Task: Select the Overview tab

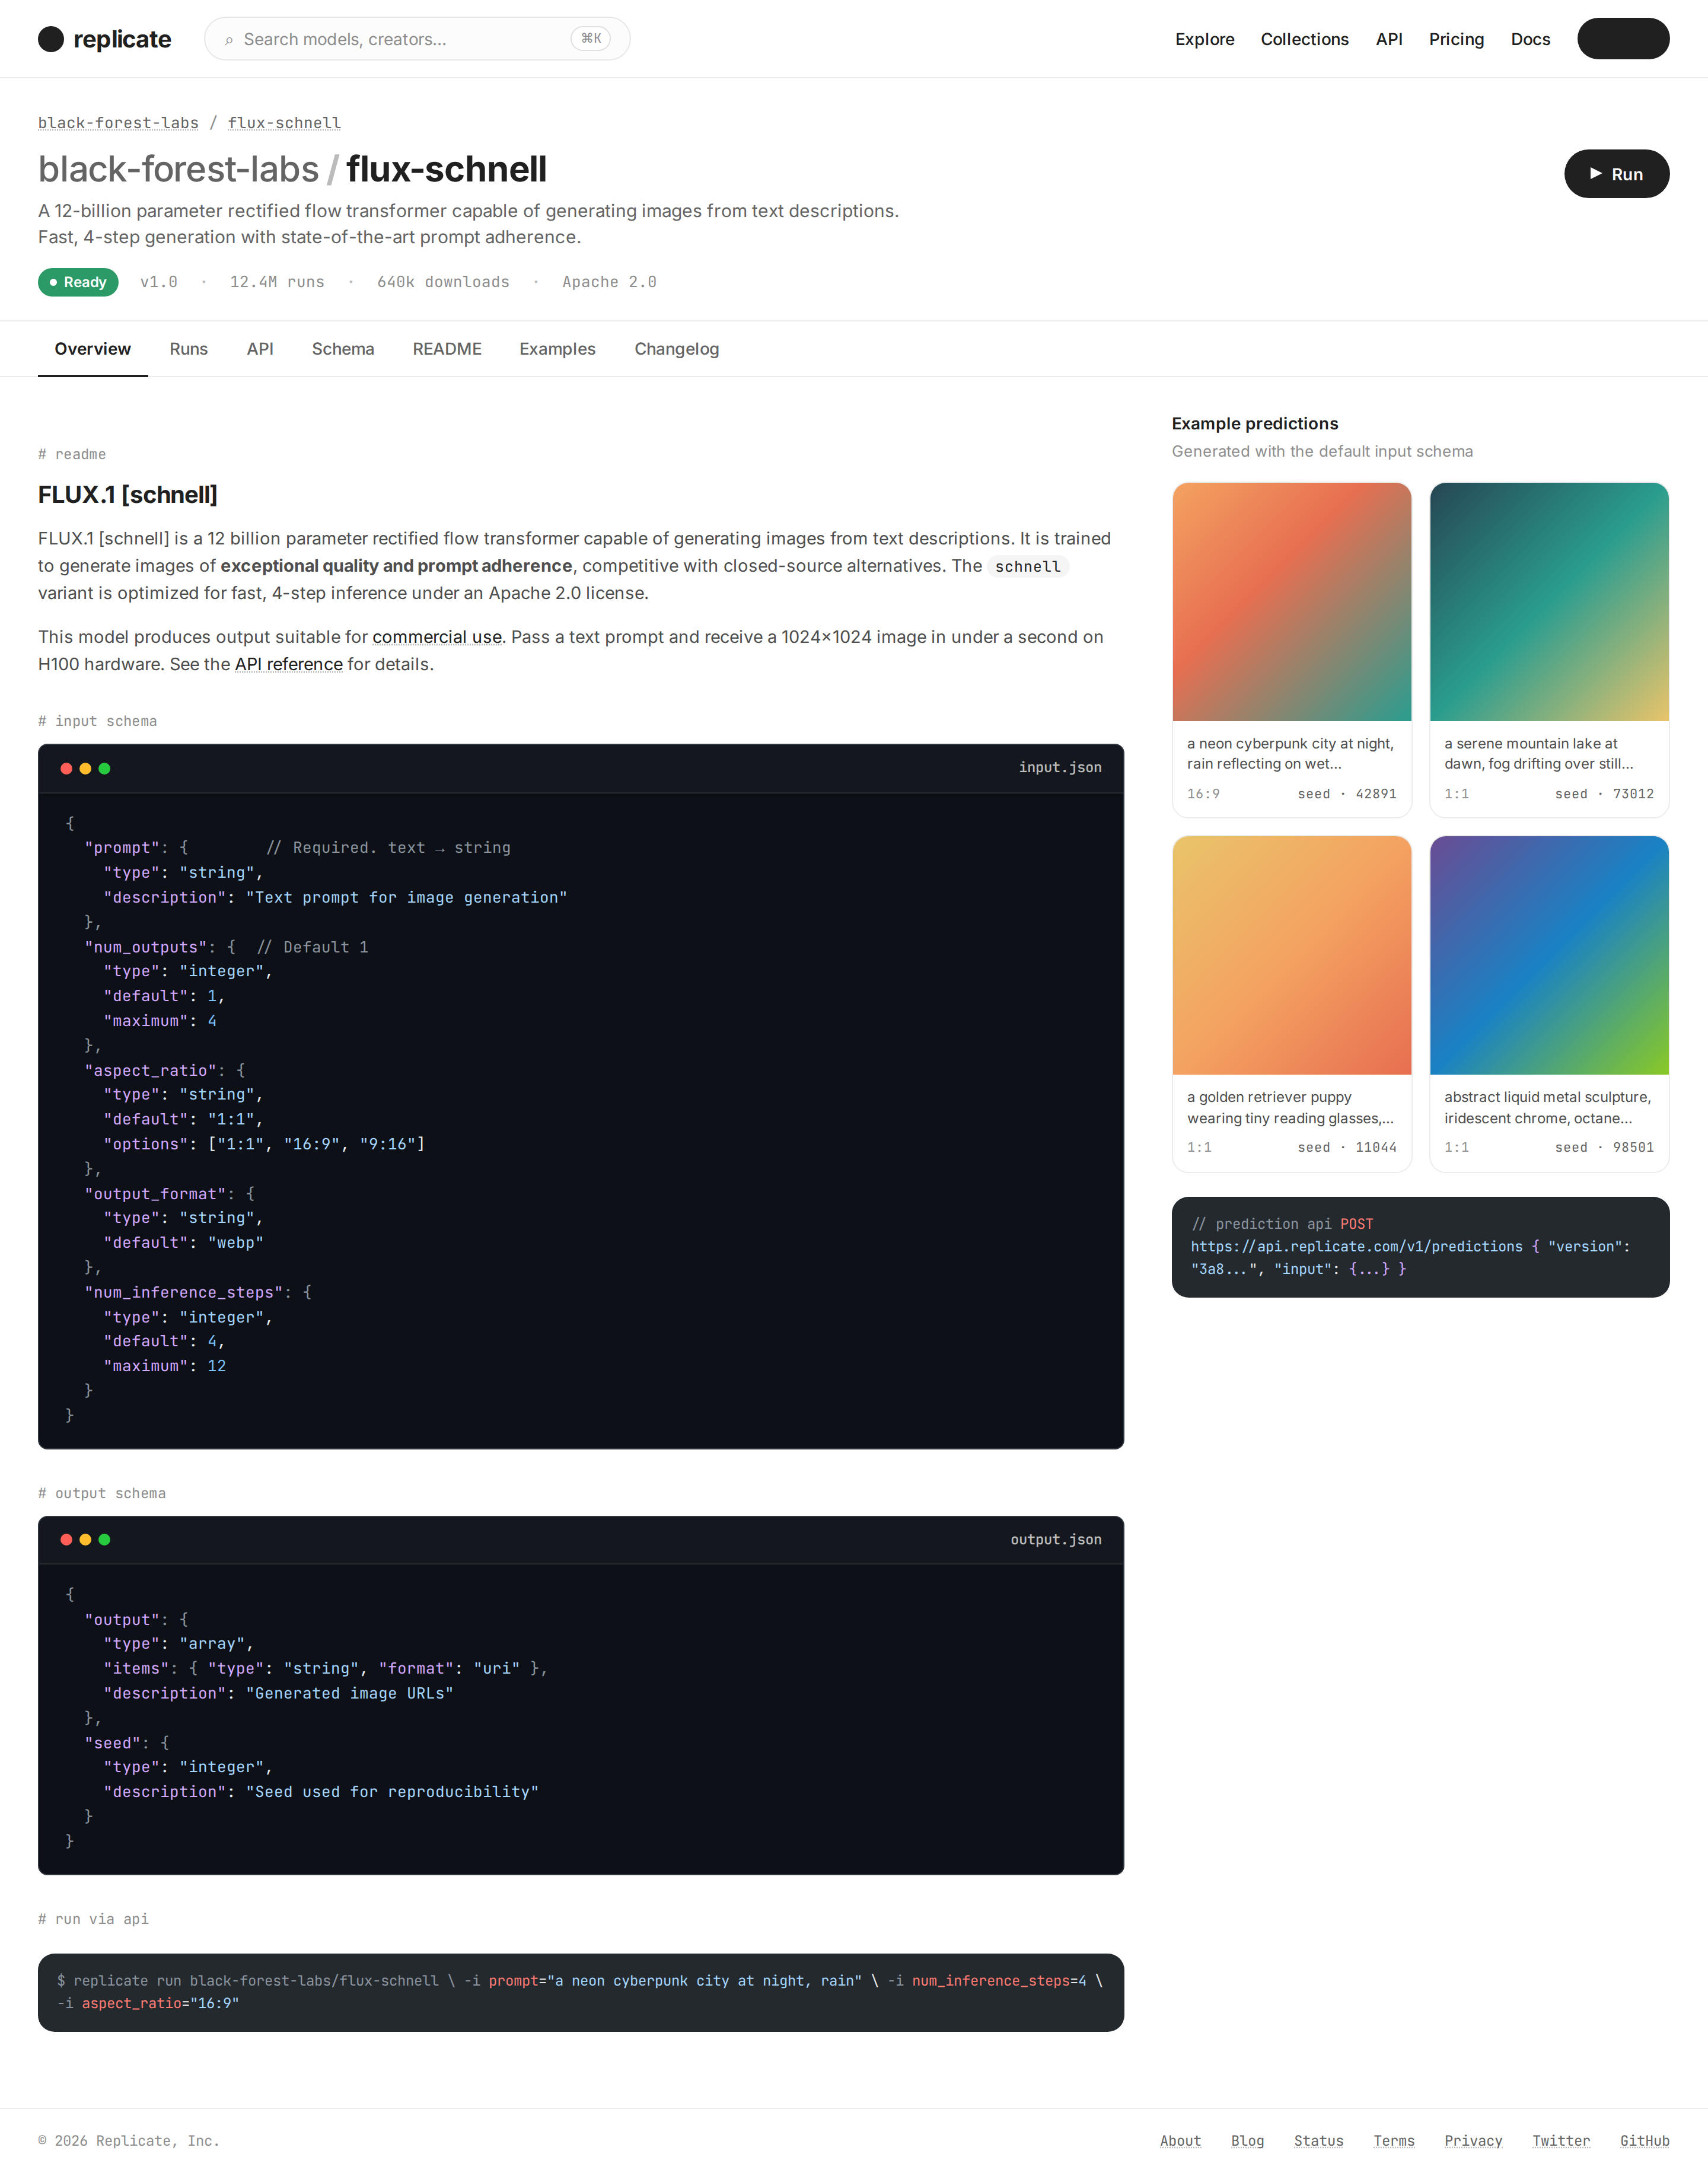Action: [93, 349]
